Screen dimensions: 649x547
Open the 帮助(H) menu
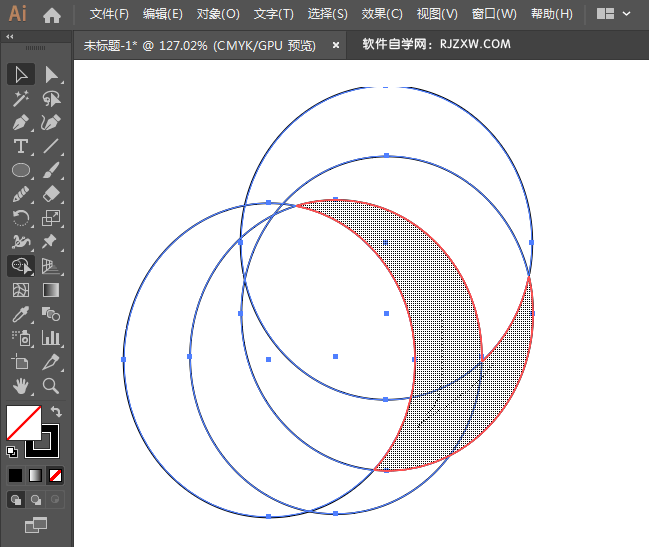pos(552,14)
